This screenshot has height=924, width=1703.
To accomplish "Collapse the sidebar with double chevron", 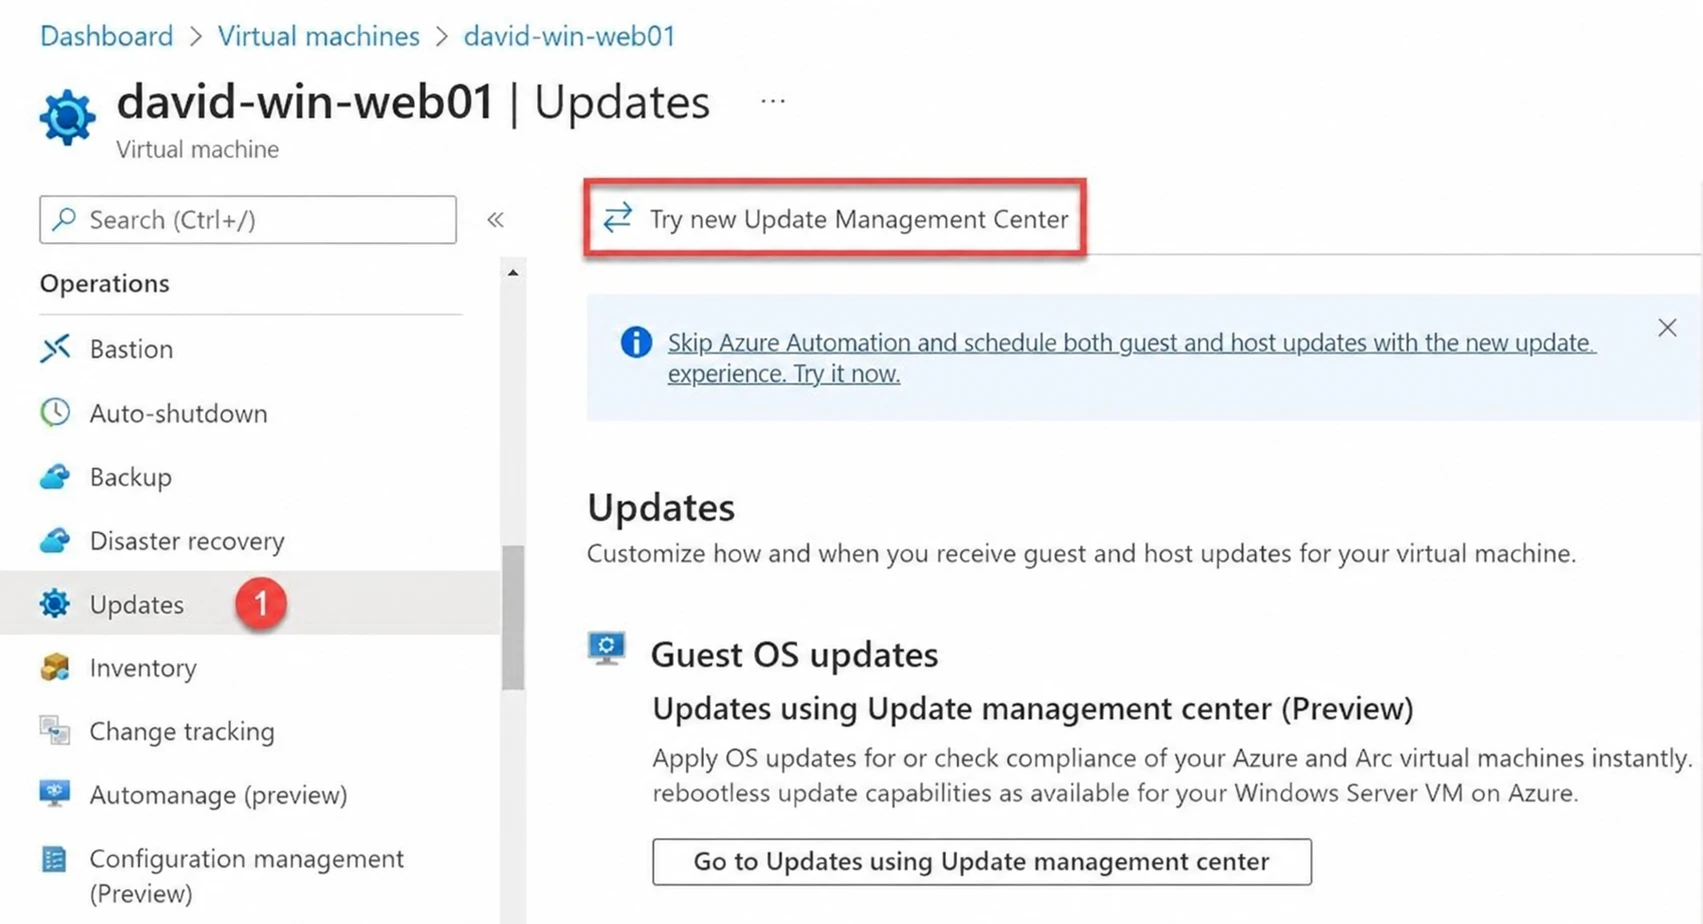I will [x=495, y=220].
